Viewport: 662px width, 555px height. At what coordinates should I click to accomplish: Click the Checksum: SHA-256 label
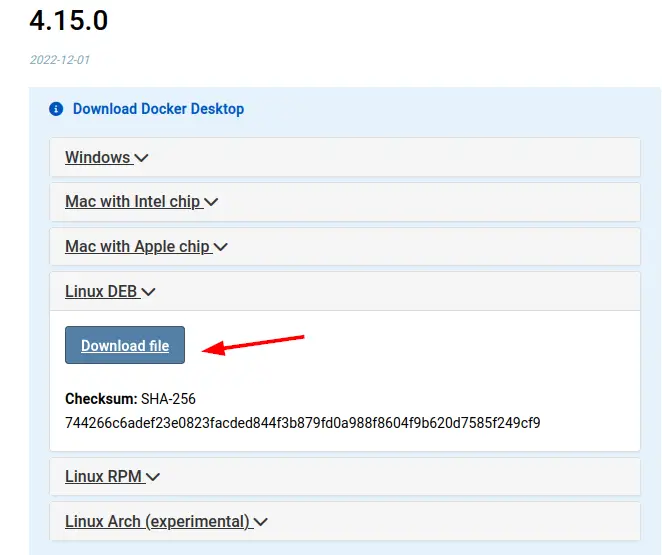(x=130, y=399)
